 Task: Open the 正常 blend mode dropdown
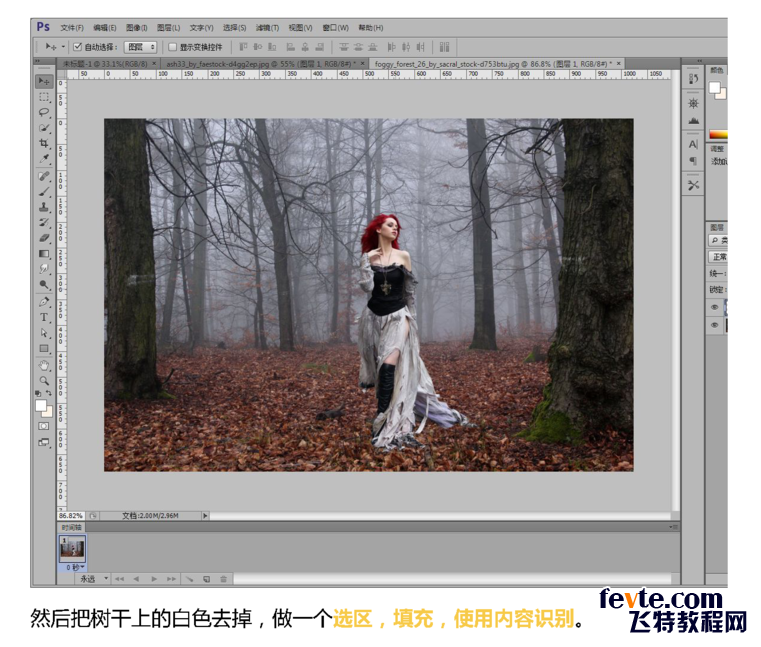718,256
